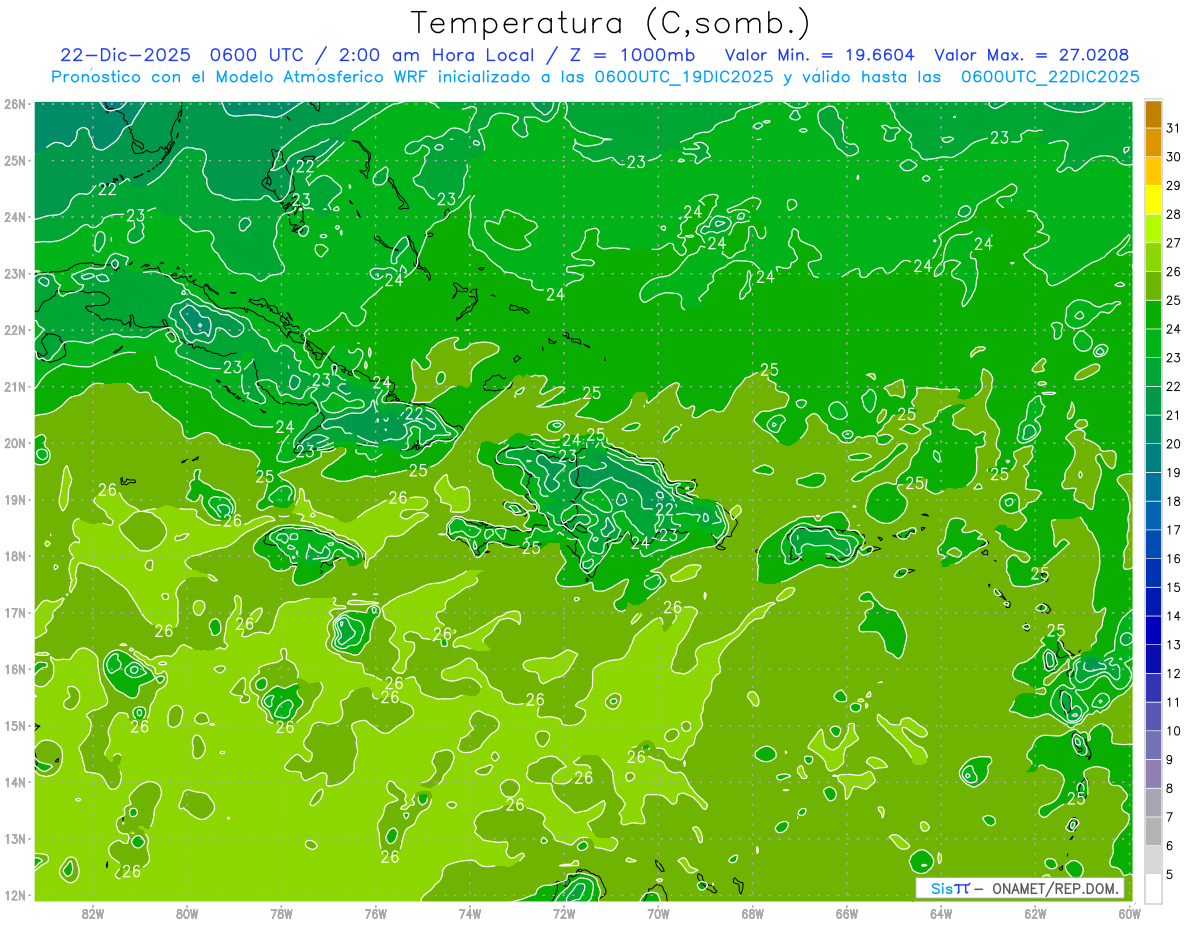Click the title "Temperatura (C,somb.)"

[611, 23]
